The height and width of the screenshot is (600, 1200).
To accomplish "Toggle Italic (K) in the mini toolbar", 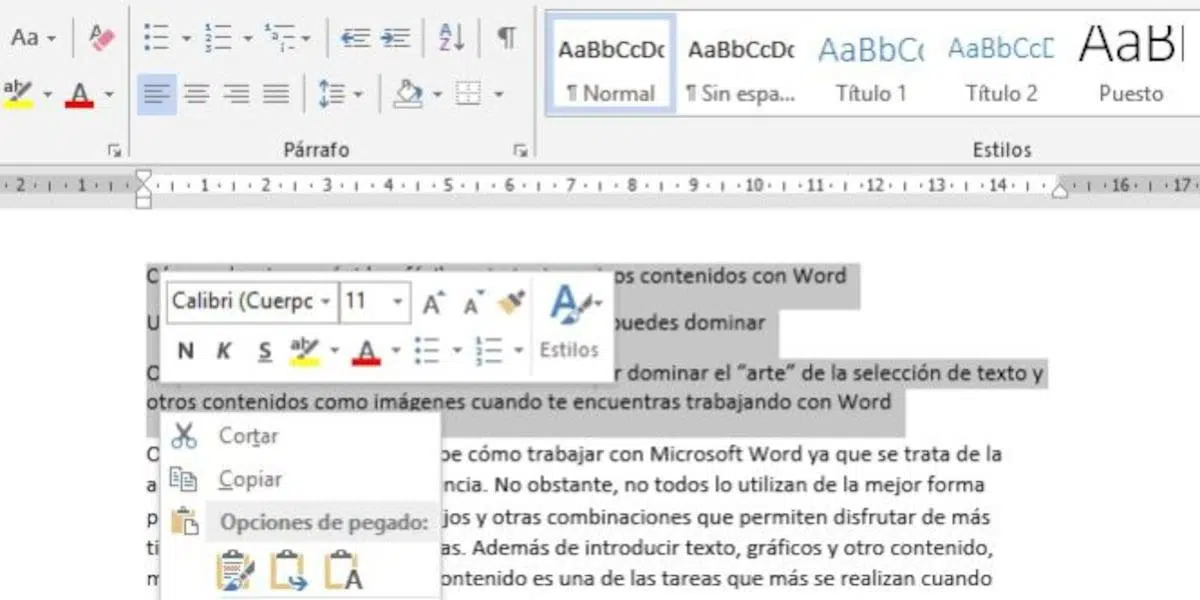I will (224, 350).
